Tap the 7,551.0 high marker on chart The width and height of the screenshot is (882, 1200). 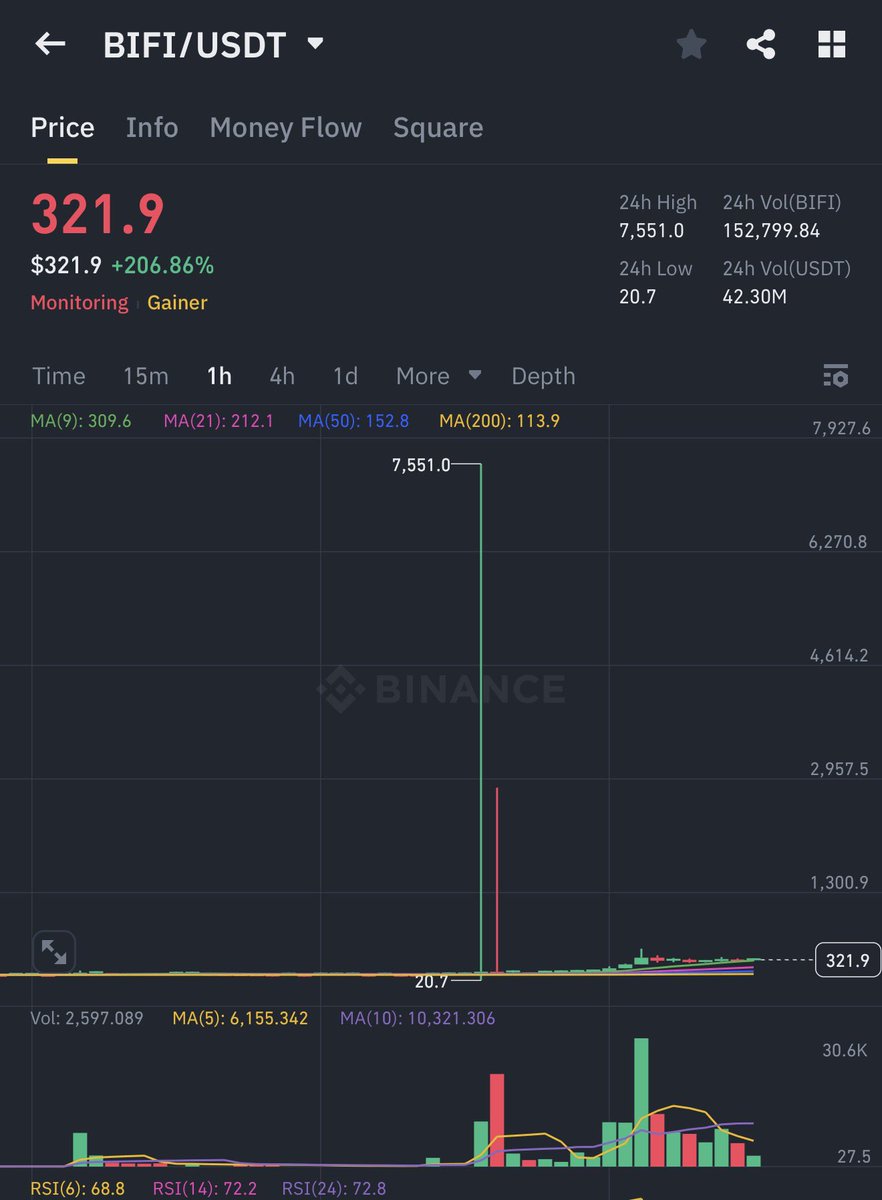[x=421, y=465]
